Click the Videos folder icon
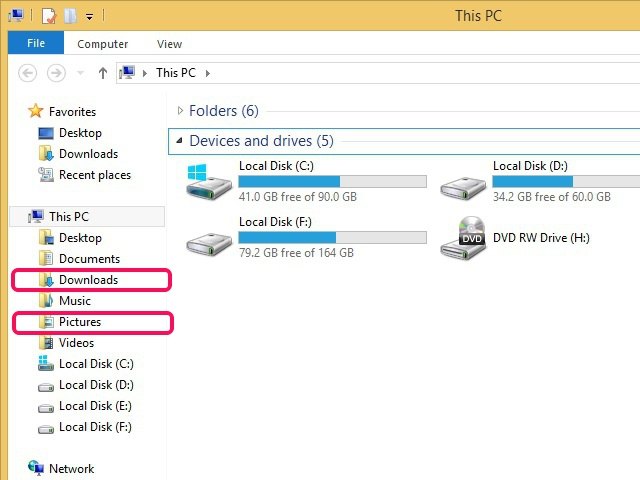Screen dimensions: 640x480 click(x=46, y=342)
